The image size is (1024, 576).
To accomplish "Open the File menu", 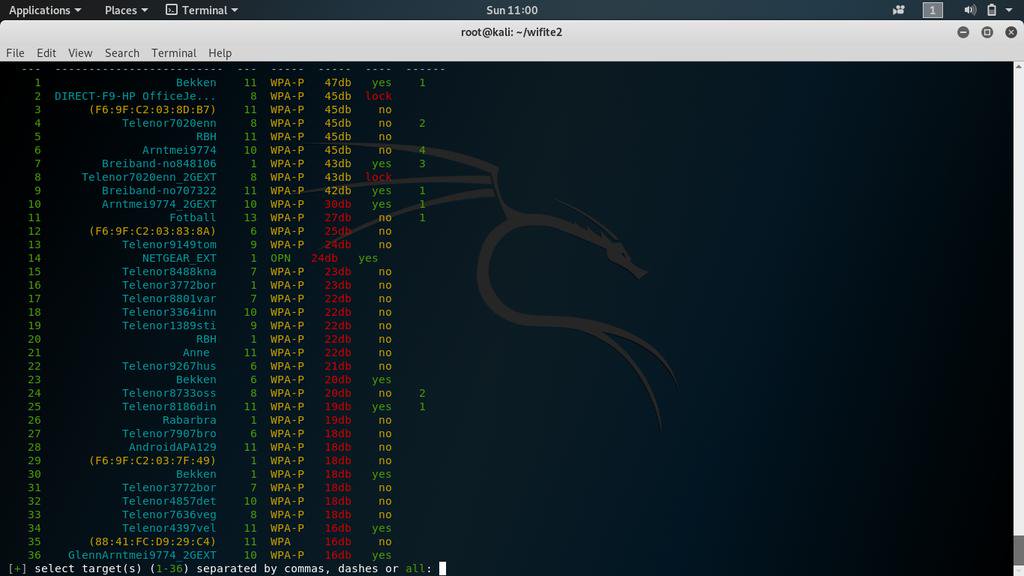I will 15,53.
